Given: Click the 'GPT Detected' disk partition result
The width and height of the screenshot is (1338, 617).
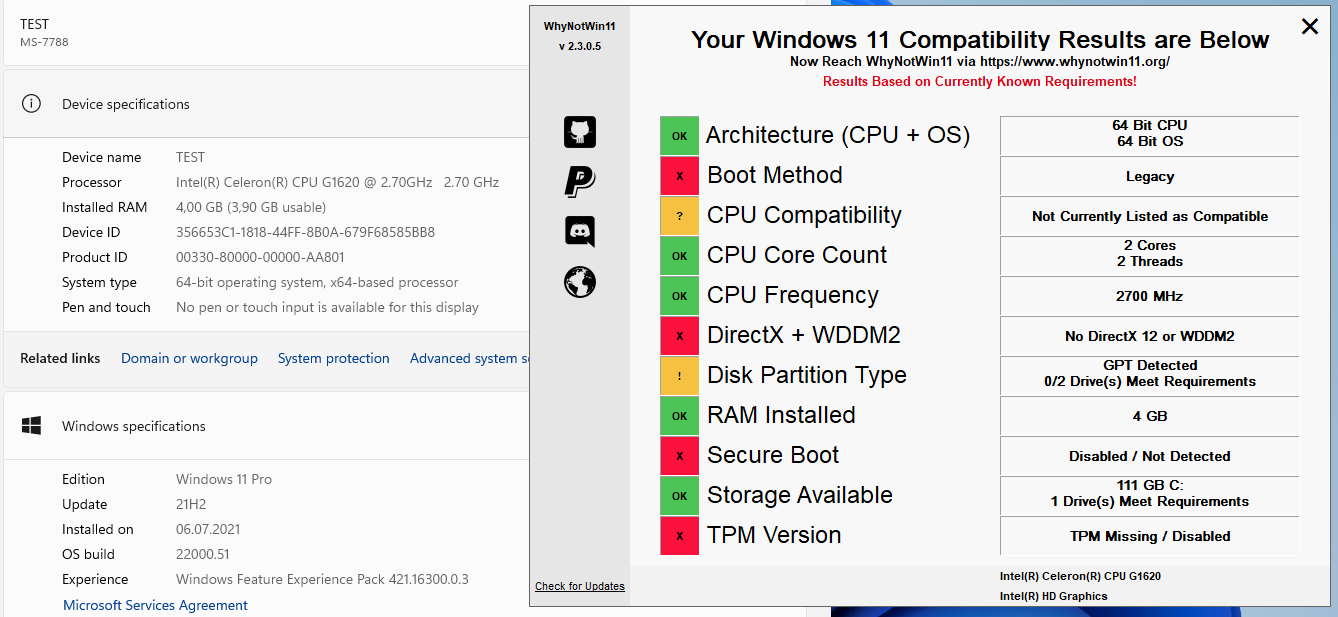Looking at the screenshot, I should coord(1150,365).
